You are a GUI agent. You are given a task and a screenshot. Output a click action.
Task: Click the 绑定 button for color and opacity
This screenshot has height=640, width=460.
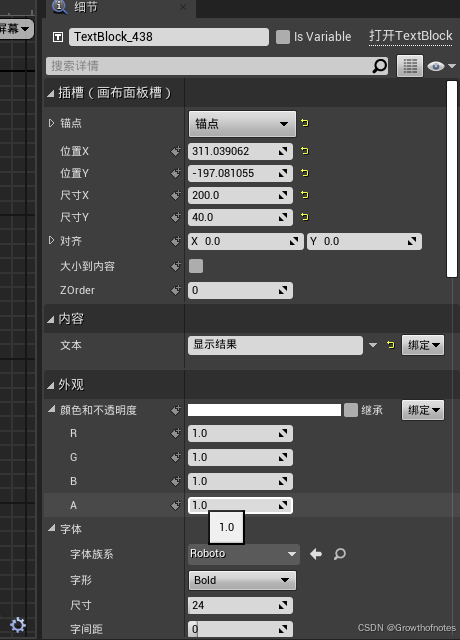(423, 410)
